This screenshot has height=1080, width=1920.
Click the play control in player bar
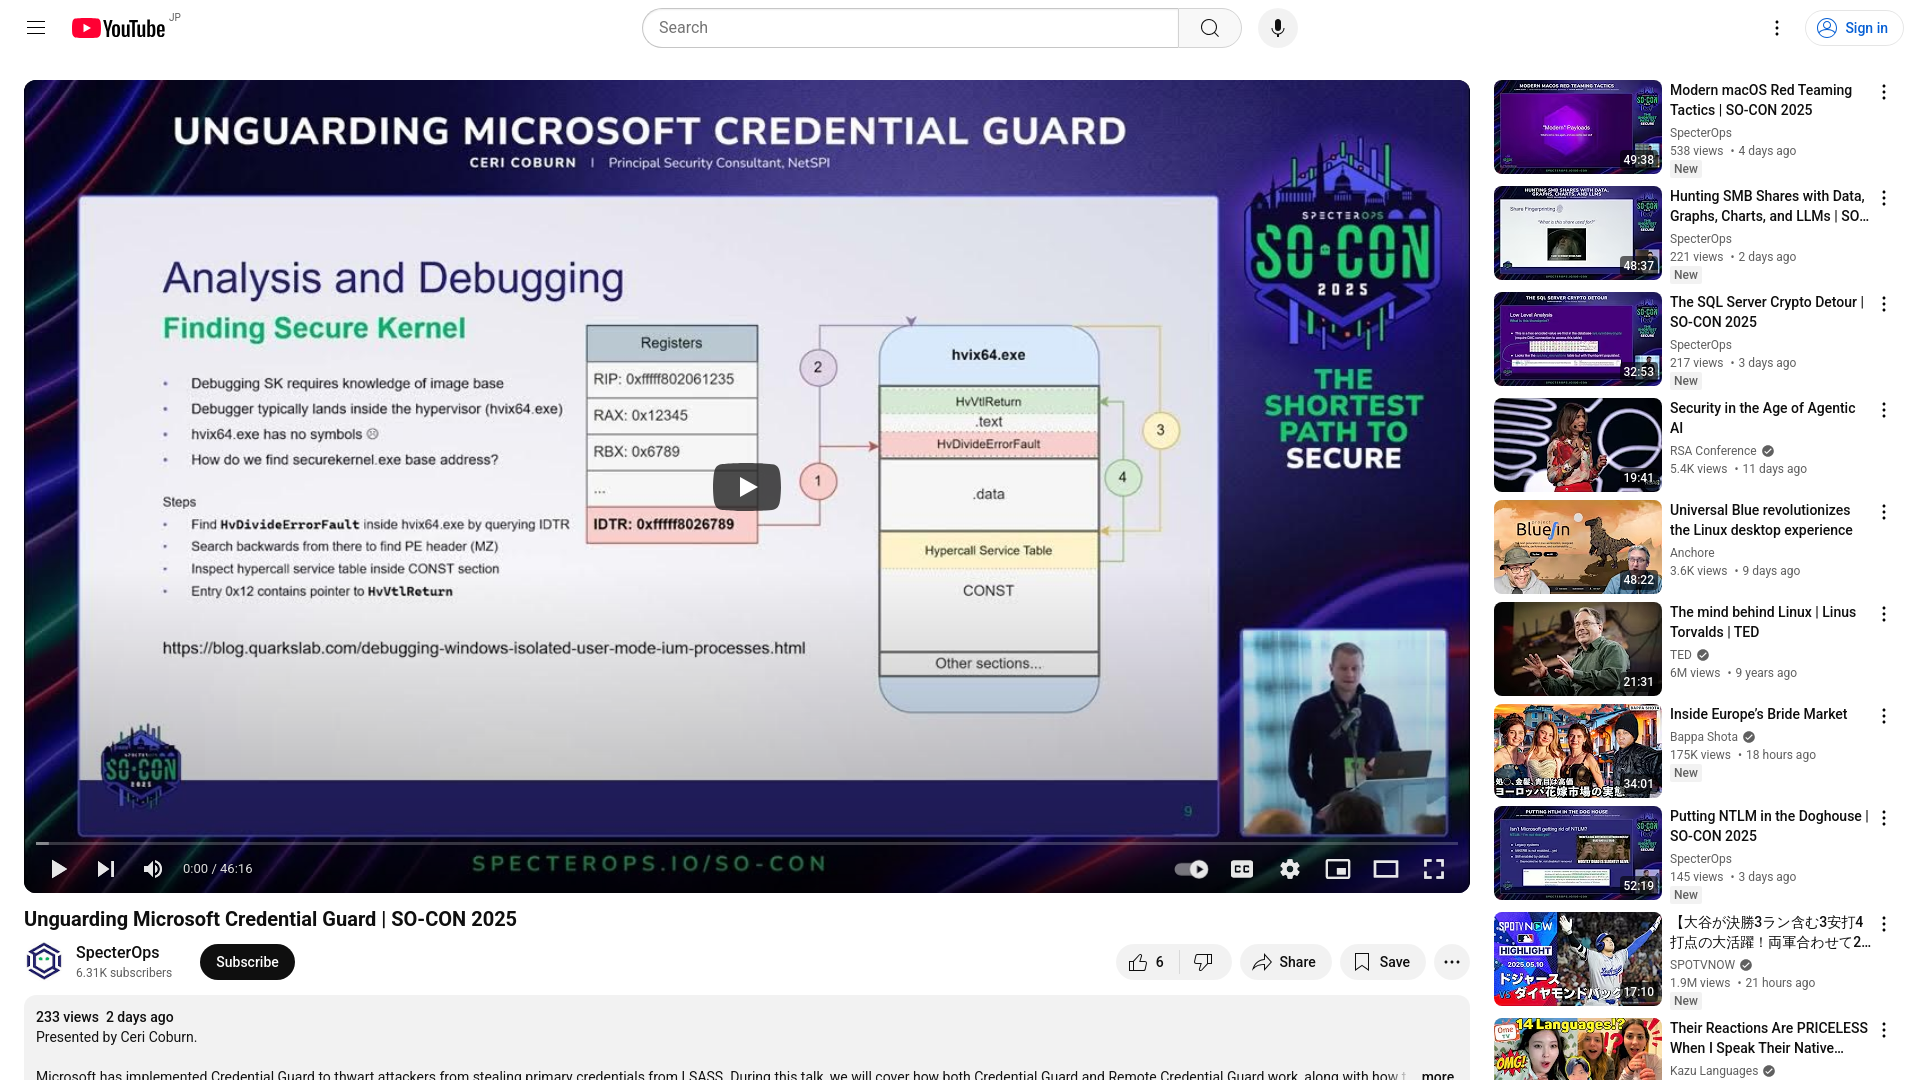59,869
